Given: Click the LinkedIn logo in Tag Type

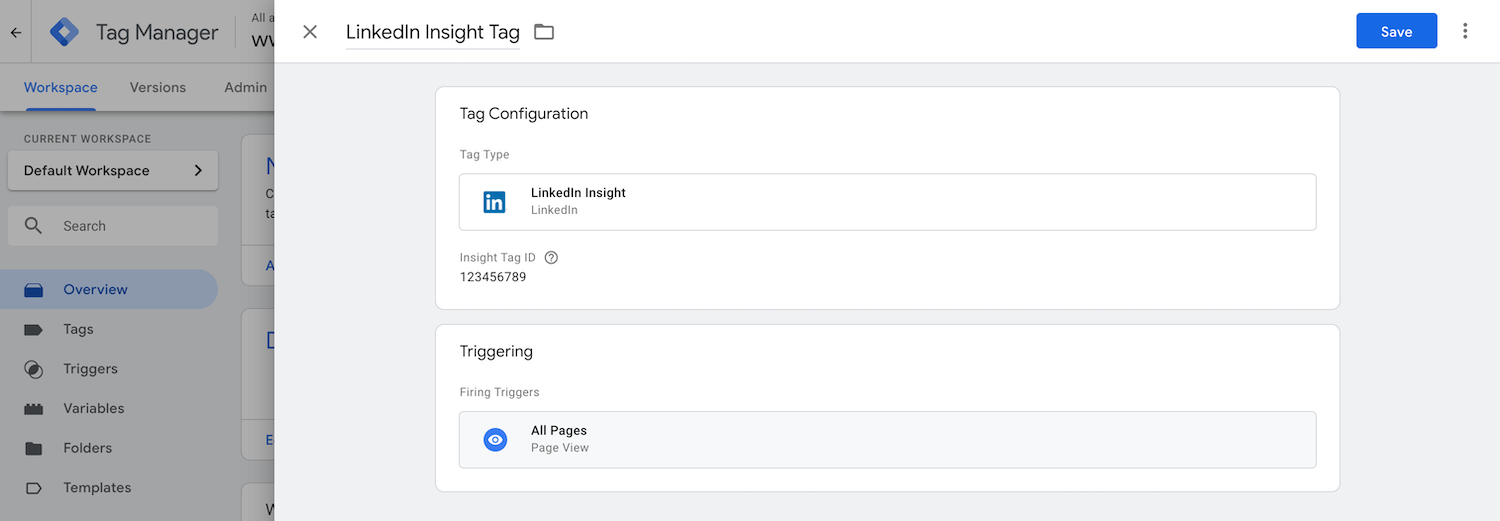Looking at the screenshot, I should pos(494,202).
